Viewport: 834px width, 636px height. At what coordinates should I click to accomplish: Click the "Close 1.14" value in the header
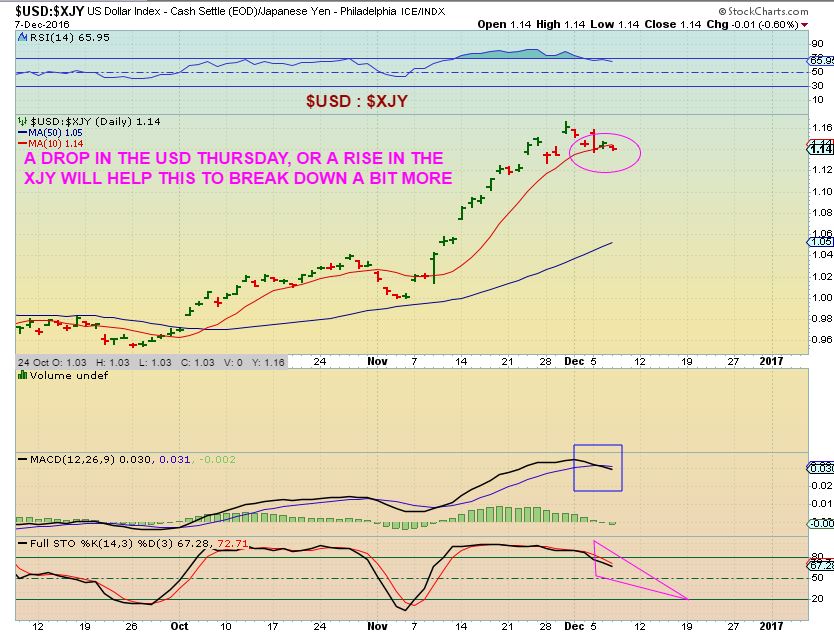[x=673, y=24]
